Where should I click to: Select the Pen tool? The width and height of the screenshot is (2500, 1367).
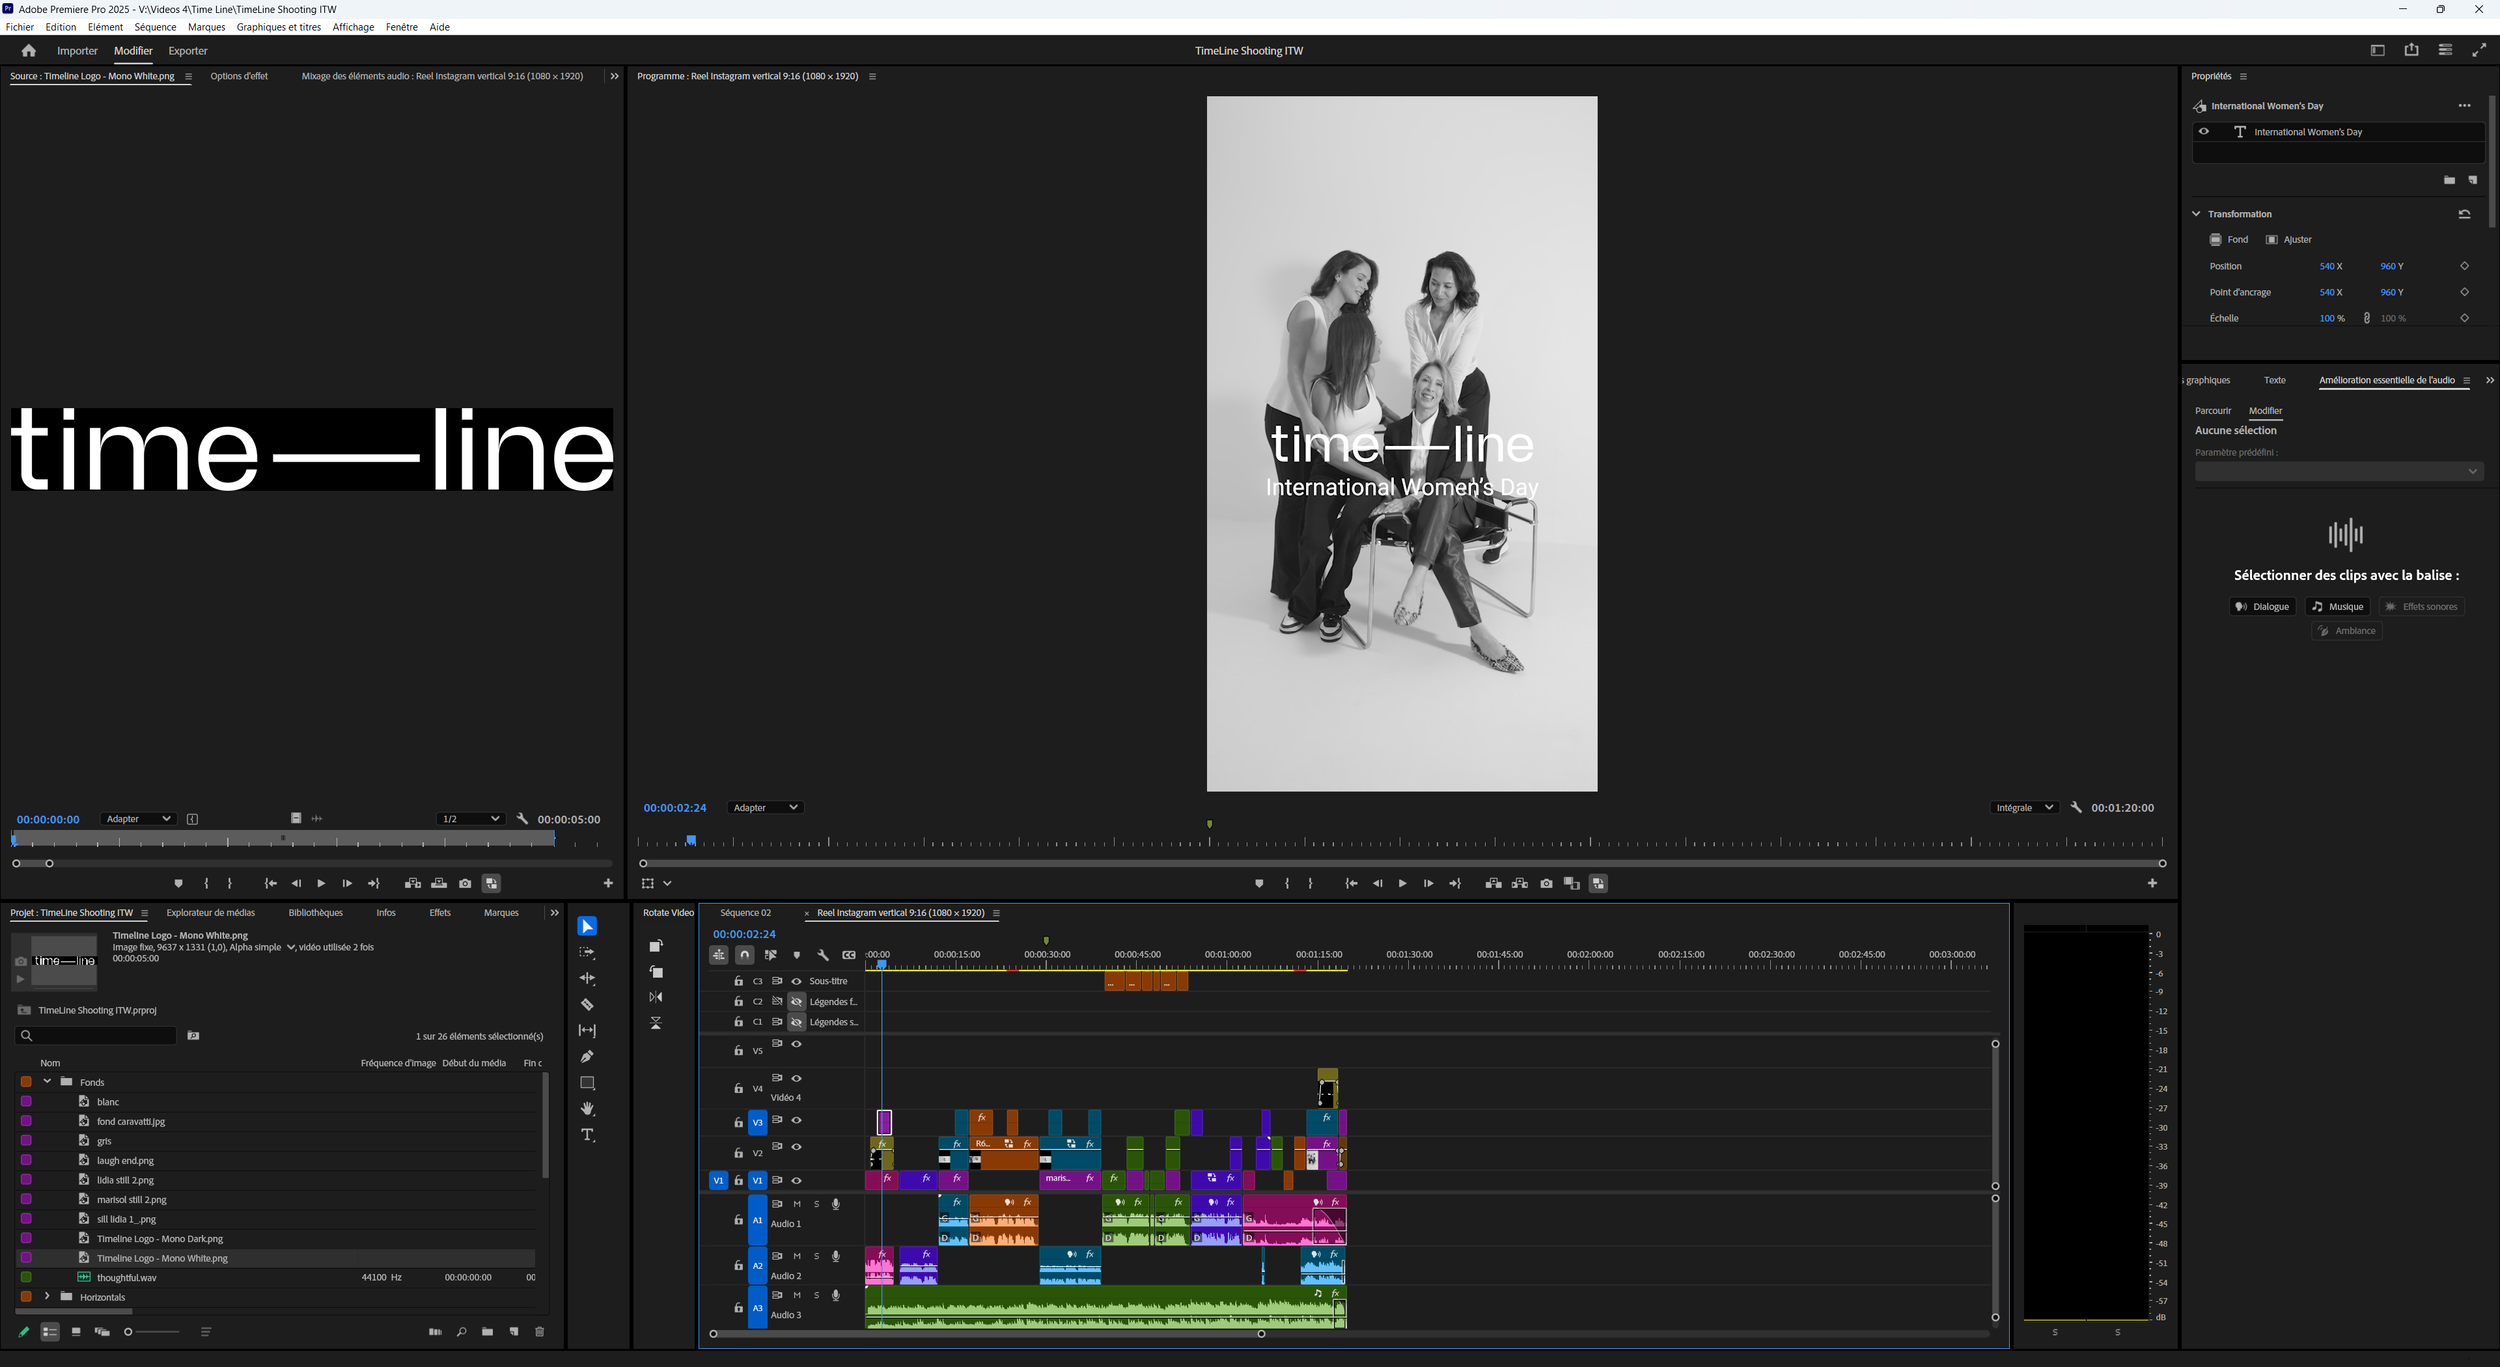tap(587, 1057)
